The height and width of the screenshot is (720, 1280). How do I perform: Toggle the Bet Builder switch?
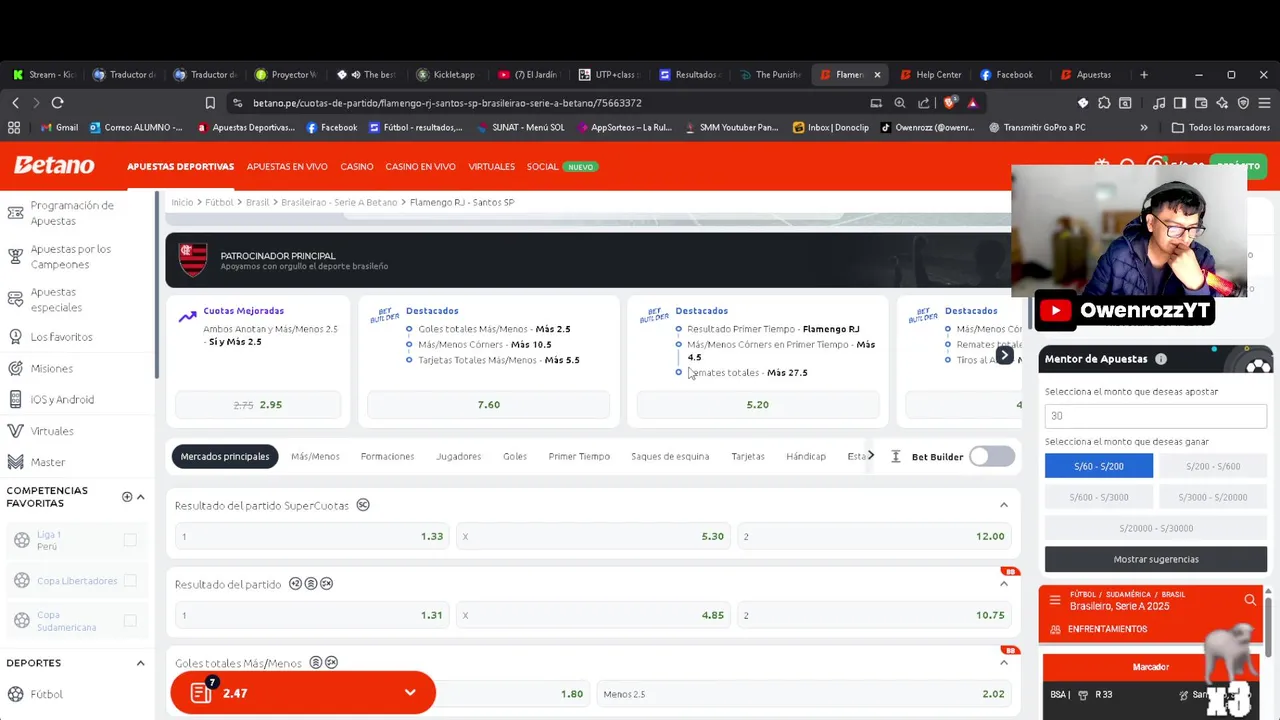[x=991, y=457]
